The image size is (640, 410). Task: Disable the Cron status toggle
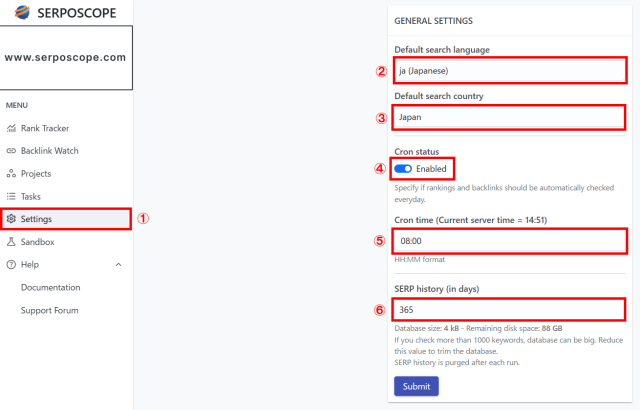coord(403,169)
